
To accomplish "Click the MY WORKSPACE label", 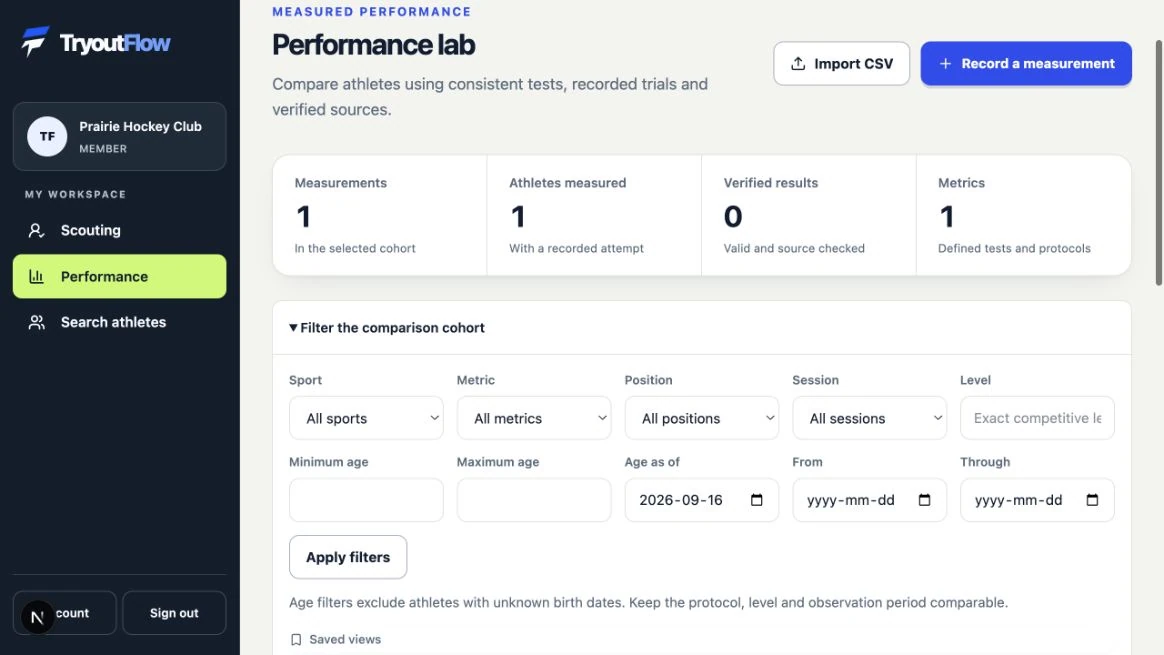I will point(75,195).
